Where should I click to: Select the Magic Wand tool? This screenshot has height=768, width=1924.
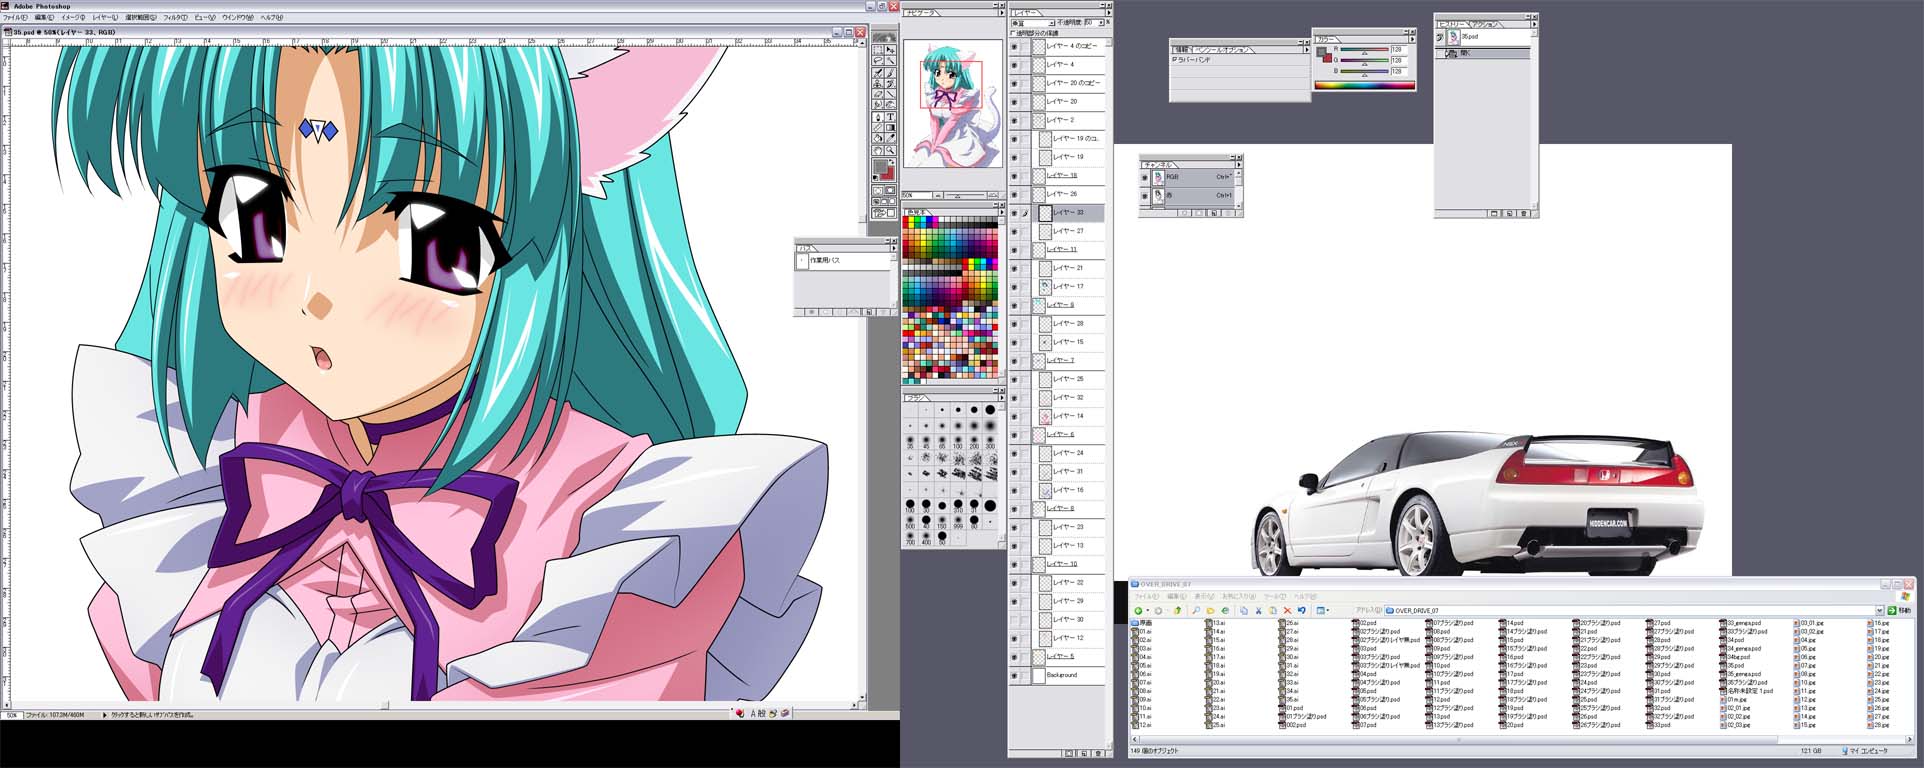(890, 60)
